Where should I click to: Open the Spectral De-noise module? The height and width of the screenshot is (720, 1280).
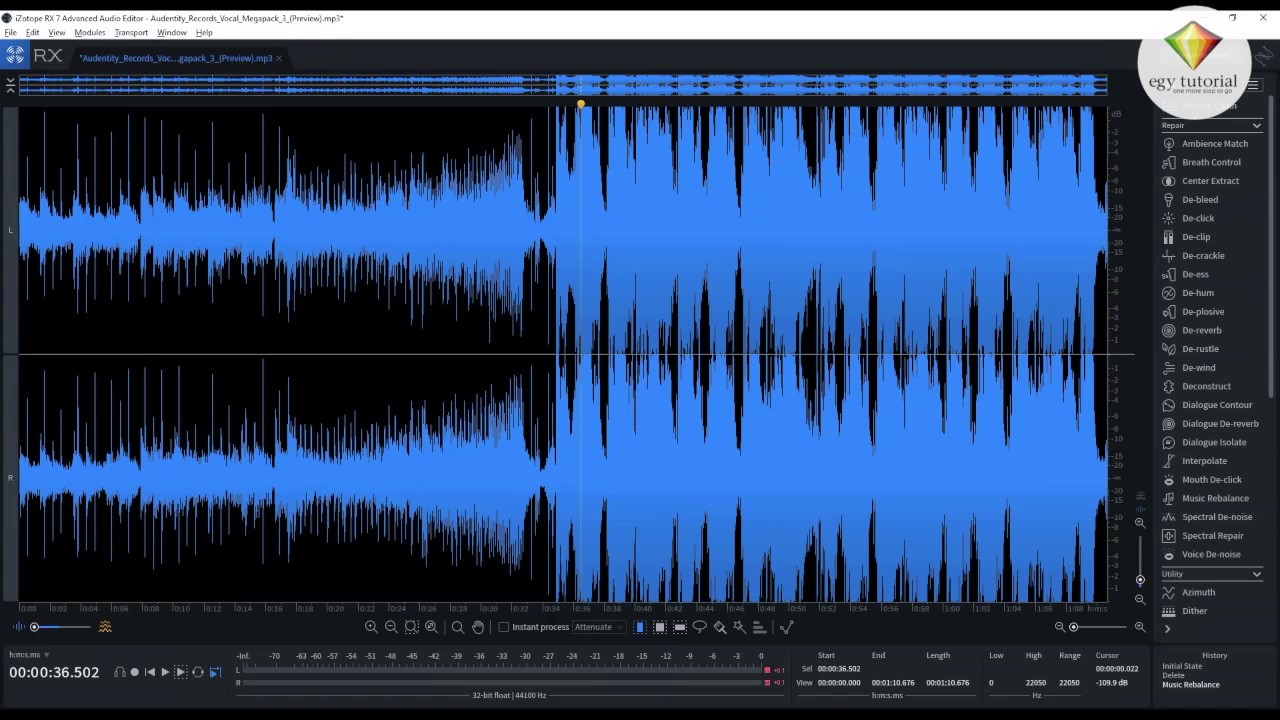1207,517
